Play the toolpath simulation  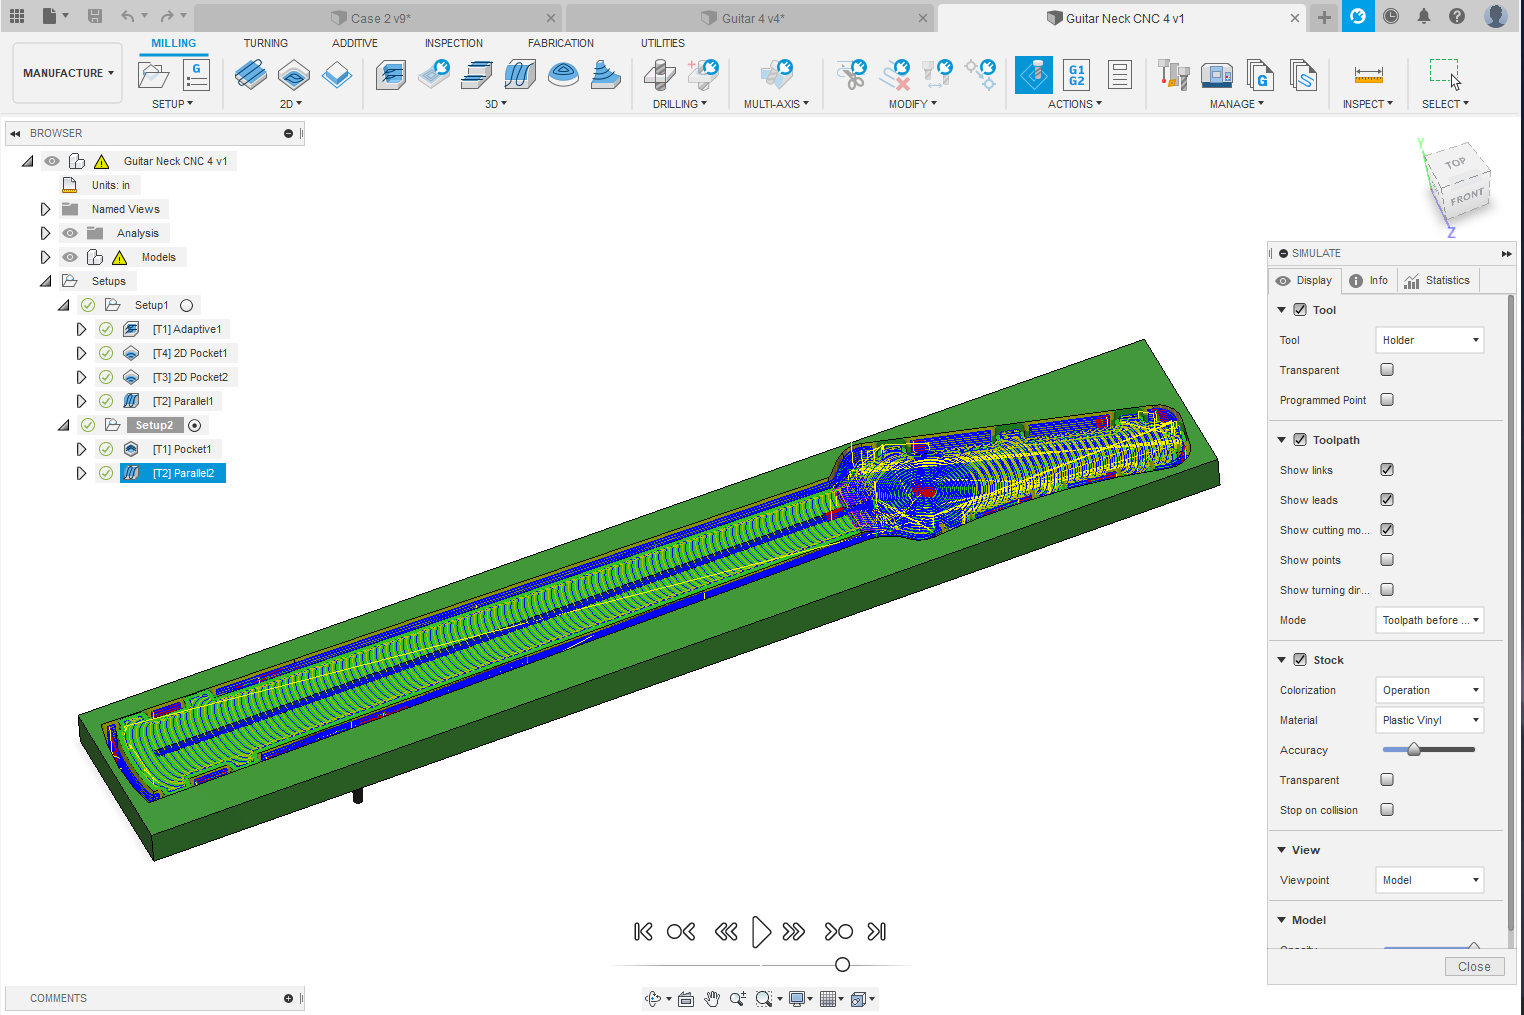761,932
